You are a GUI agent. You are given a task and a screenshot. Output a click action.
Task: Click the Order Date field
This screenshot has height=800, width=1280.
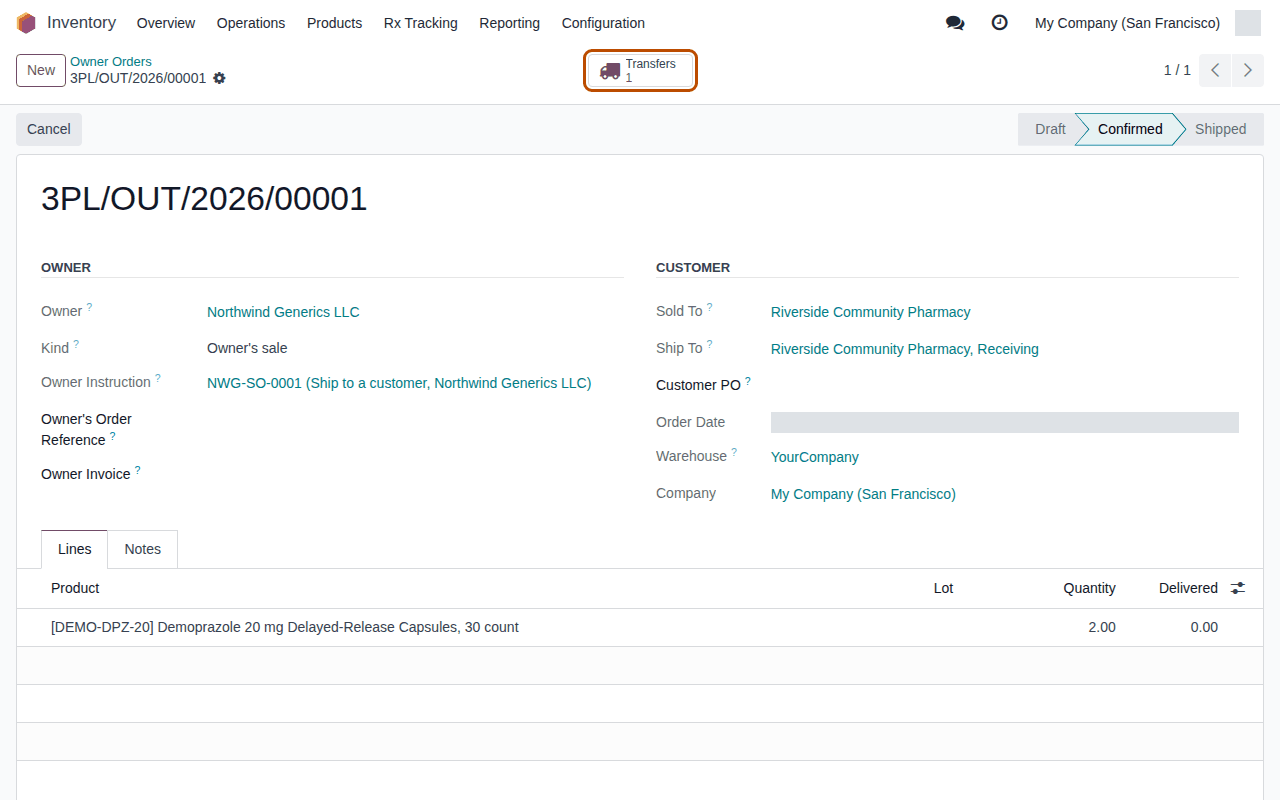pyautogui.click(x=1005, y=422)
